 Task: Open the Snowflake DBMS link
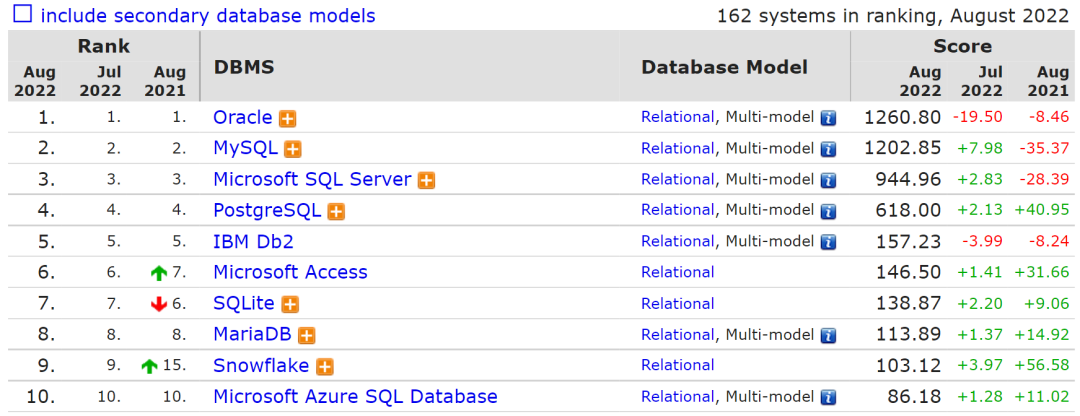pos(261,365)
